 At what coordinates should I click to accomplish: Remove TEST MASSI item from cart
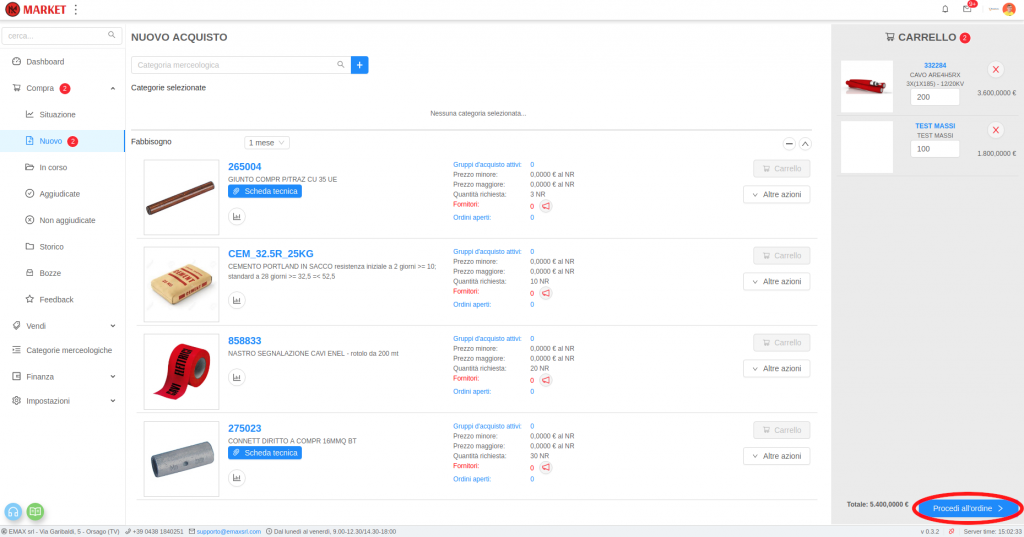pos(996,130)
